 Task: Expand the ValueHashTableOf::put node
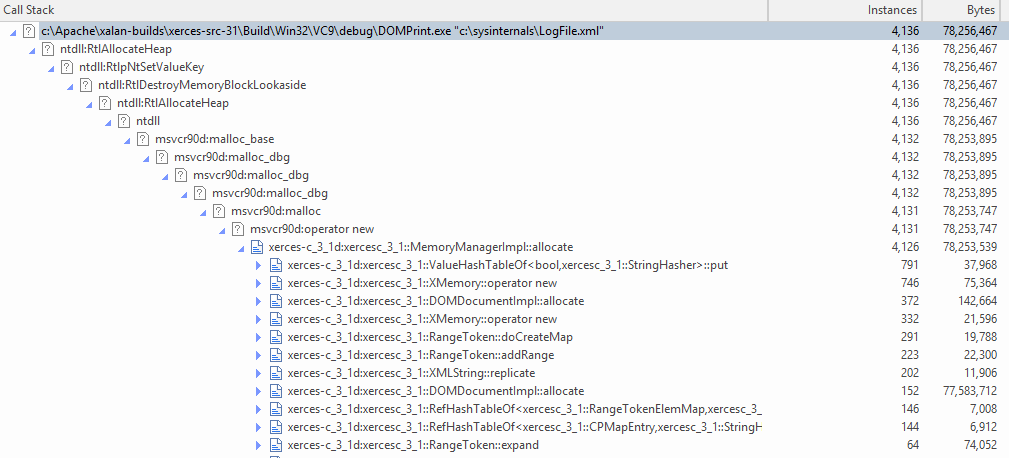click(x=258, y=265)
